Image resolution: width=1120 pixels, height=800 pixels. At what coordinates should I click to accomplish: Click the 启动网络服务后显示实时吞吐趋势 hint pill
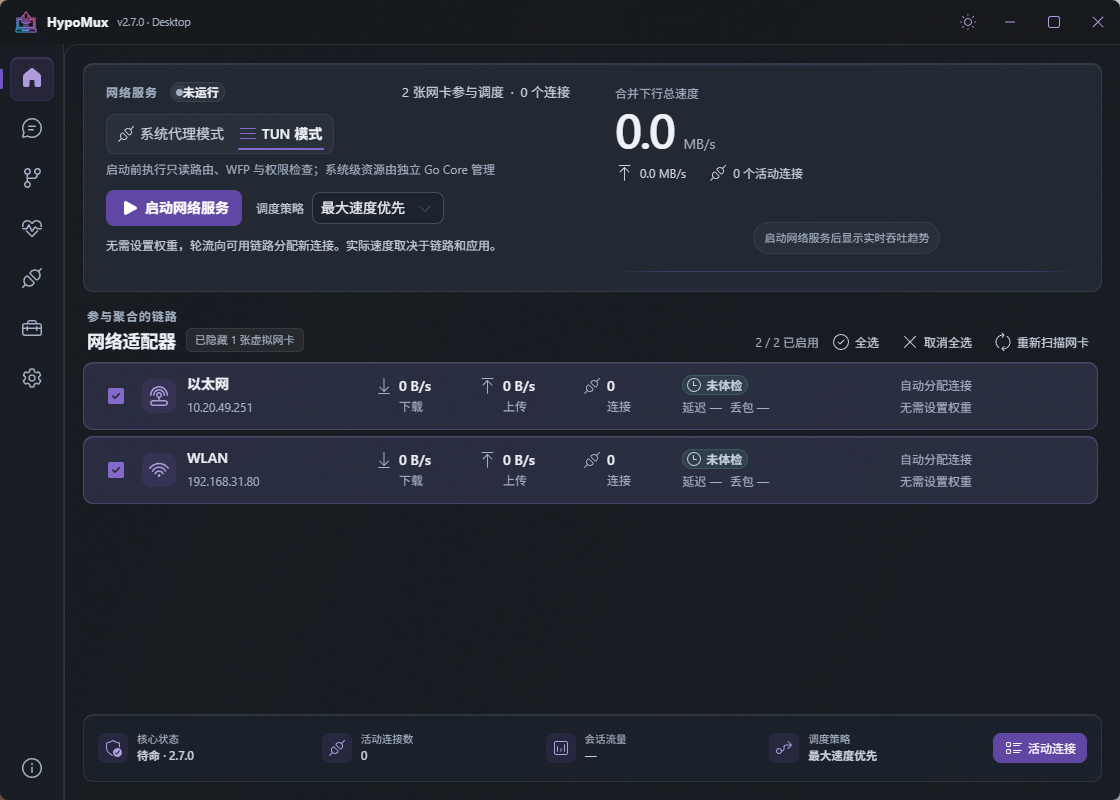tap(846, 238)
